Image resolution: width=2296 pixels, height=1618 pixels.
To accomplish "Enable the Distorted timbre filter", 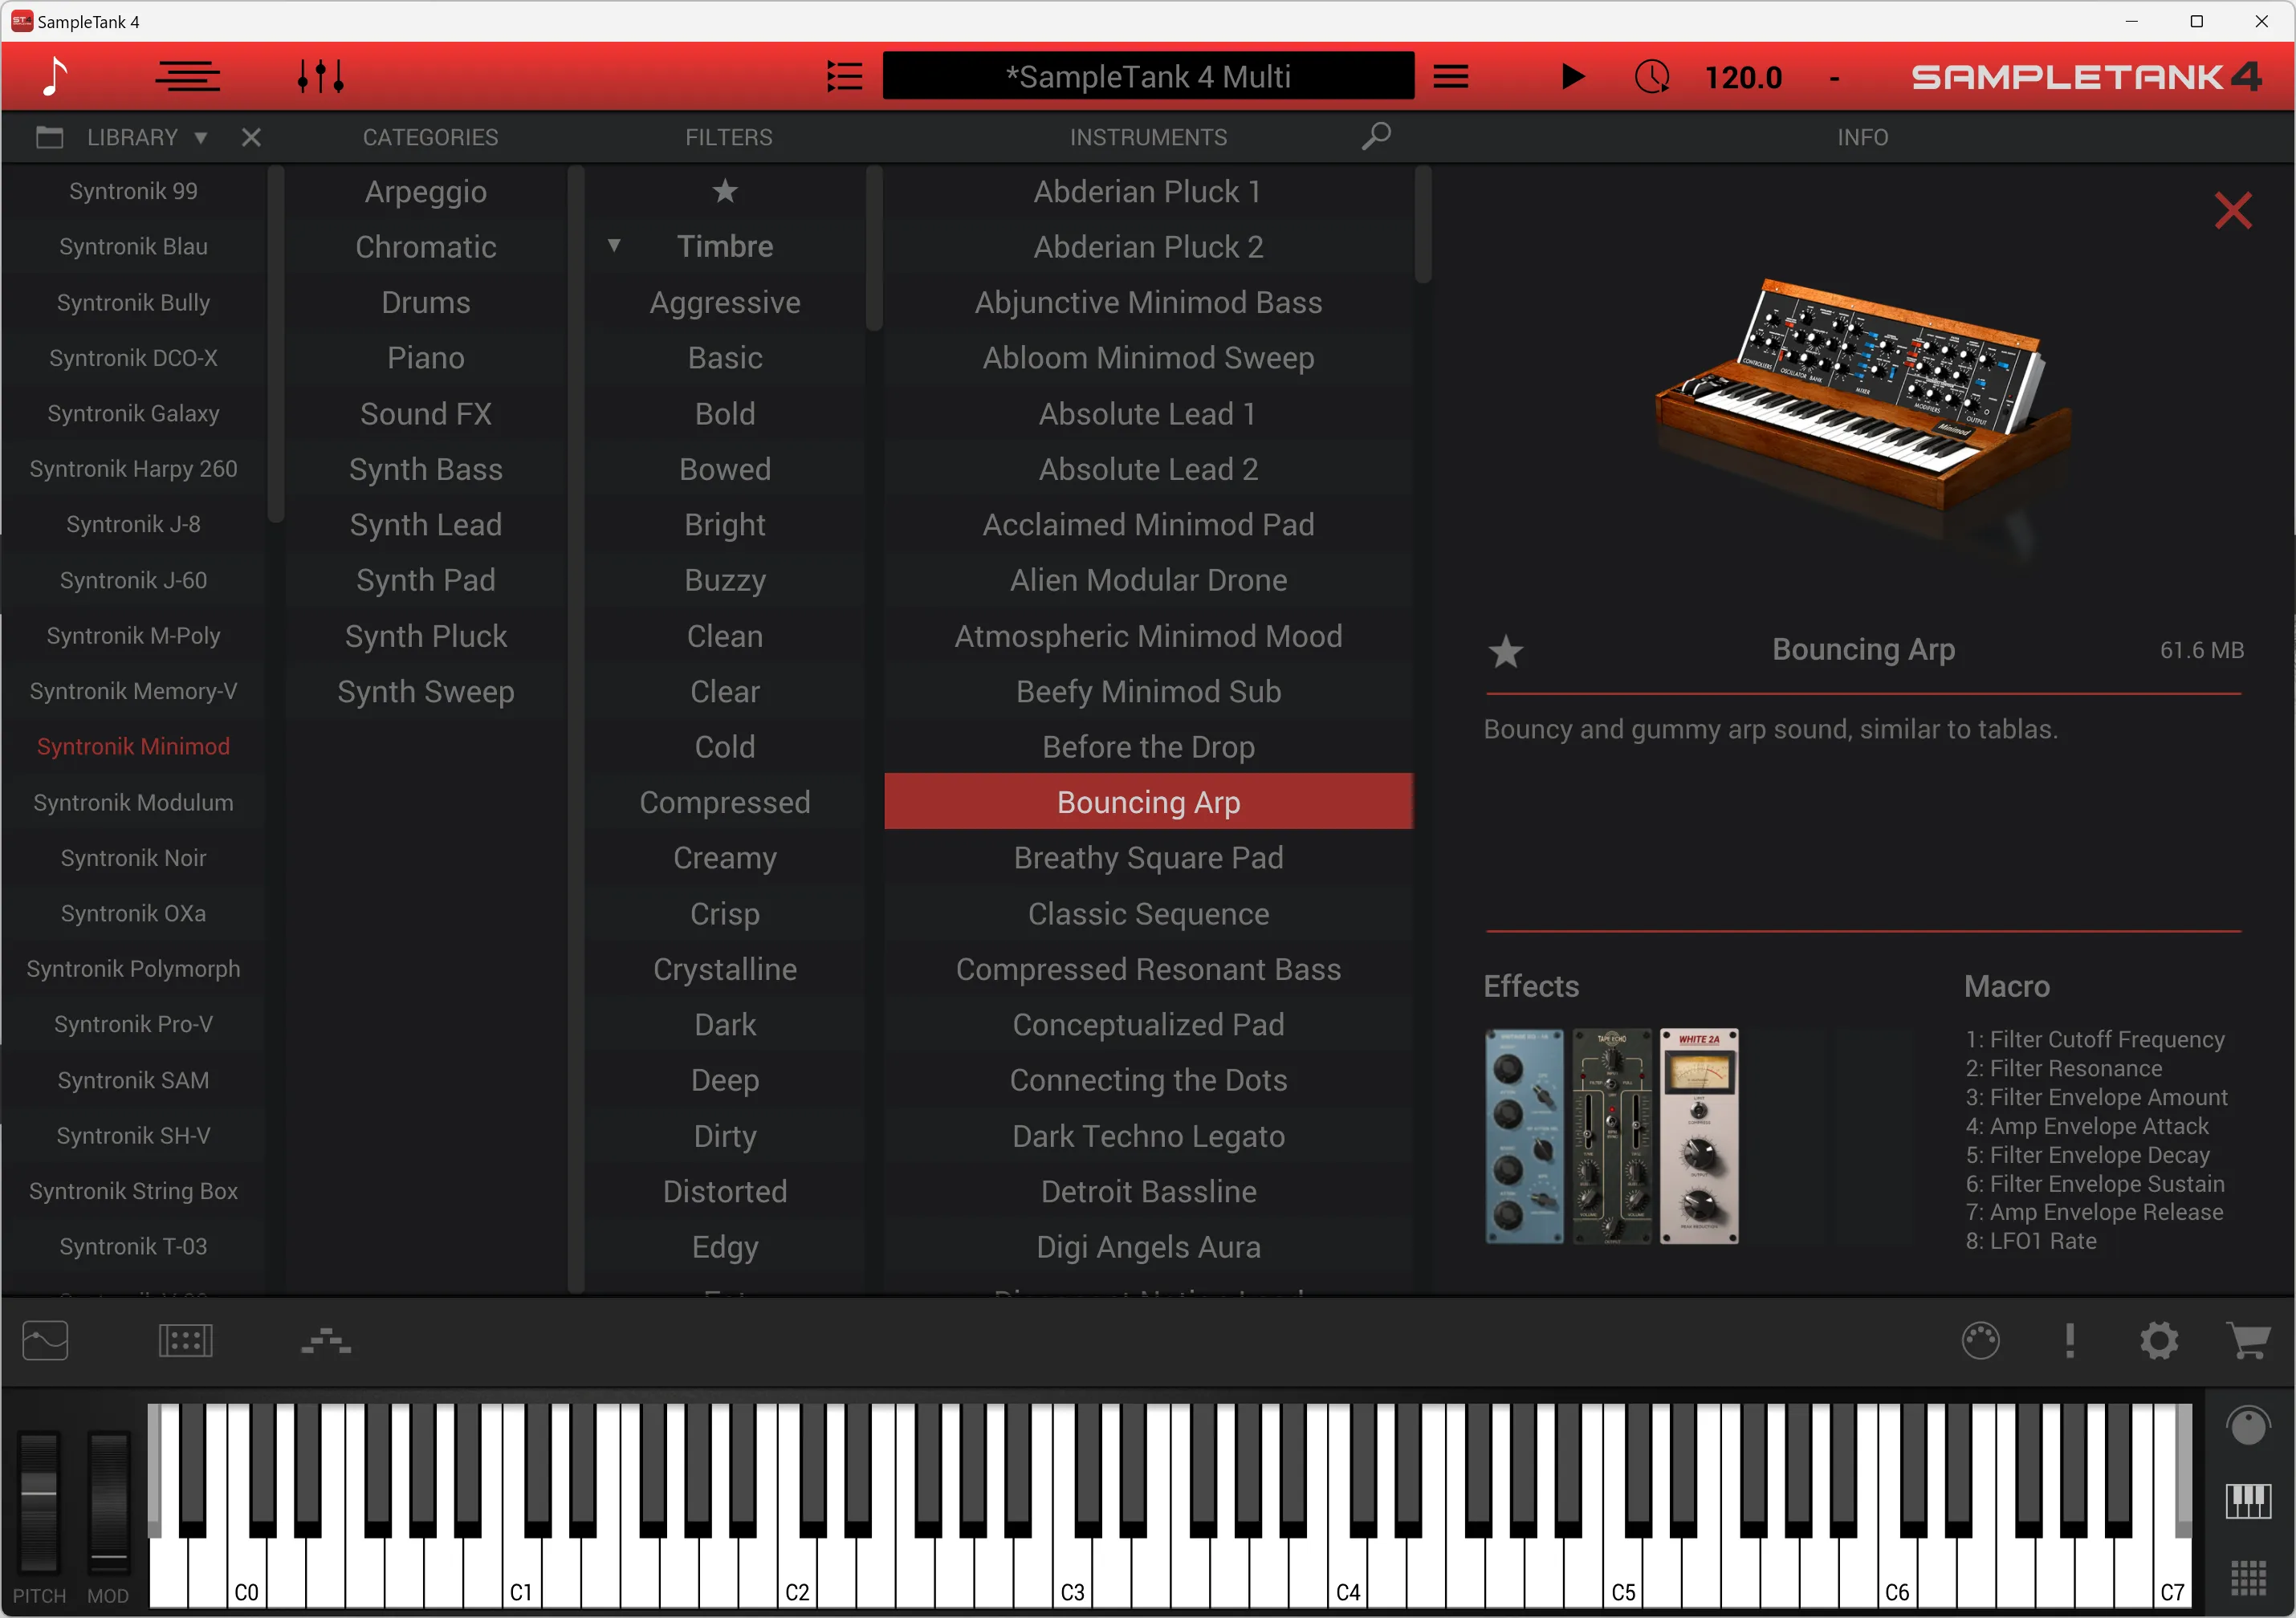I will (725, 1191).
